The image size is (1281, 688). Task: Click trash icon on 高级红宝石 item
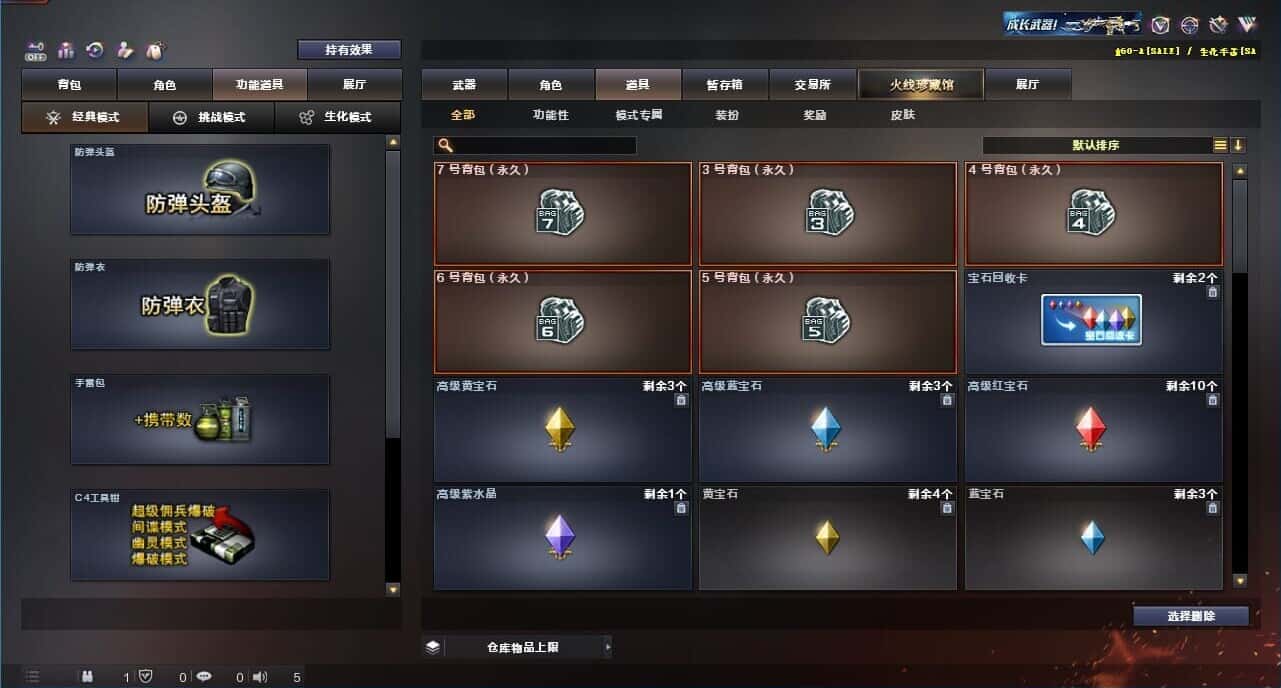pos(1213,400)
